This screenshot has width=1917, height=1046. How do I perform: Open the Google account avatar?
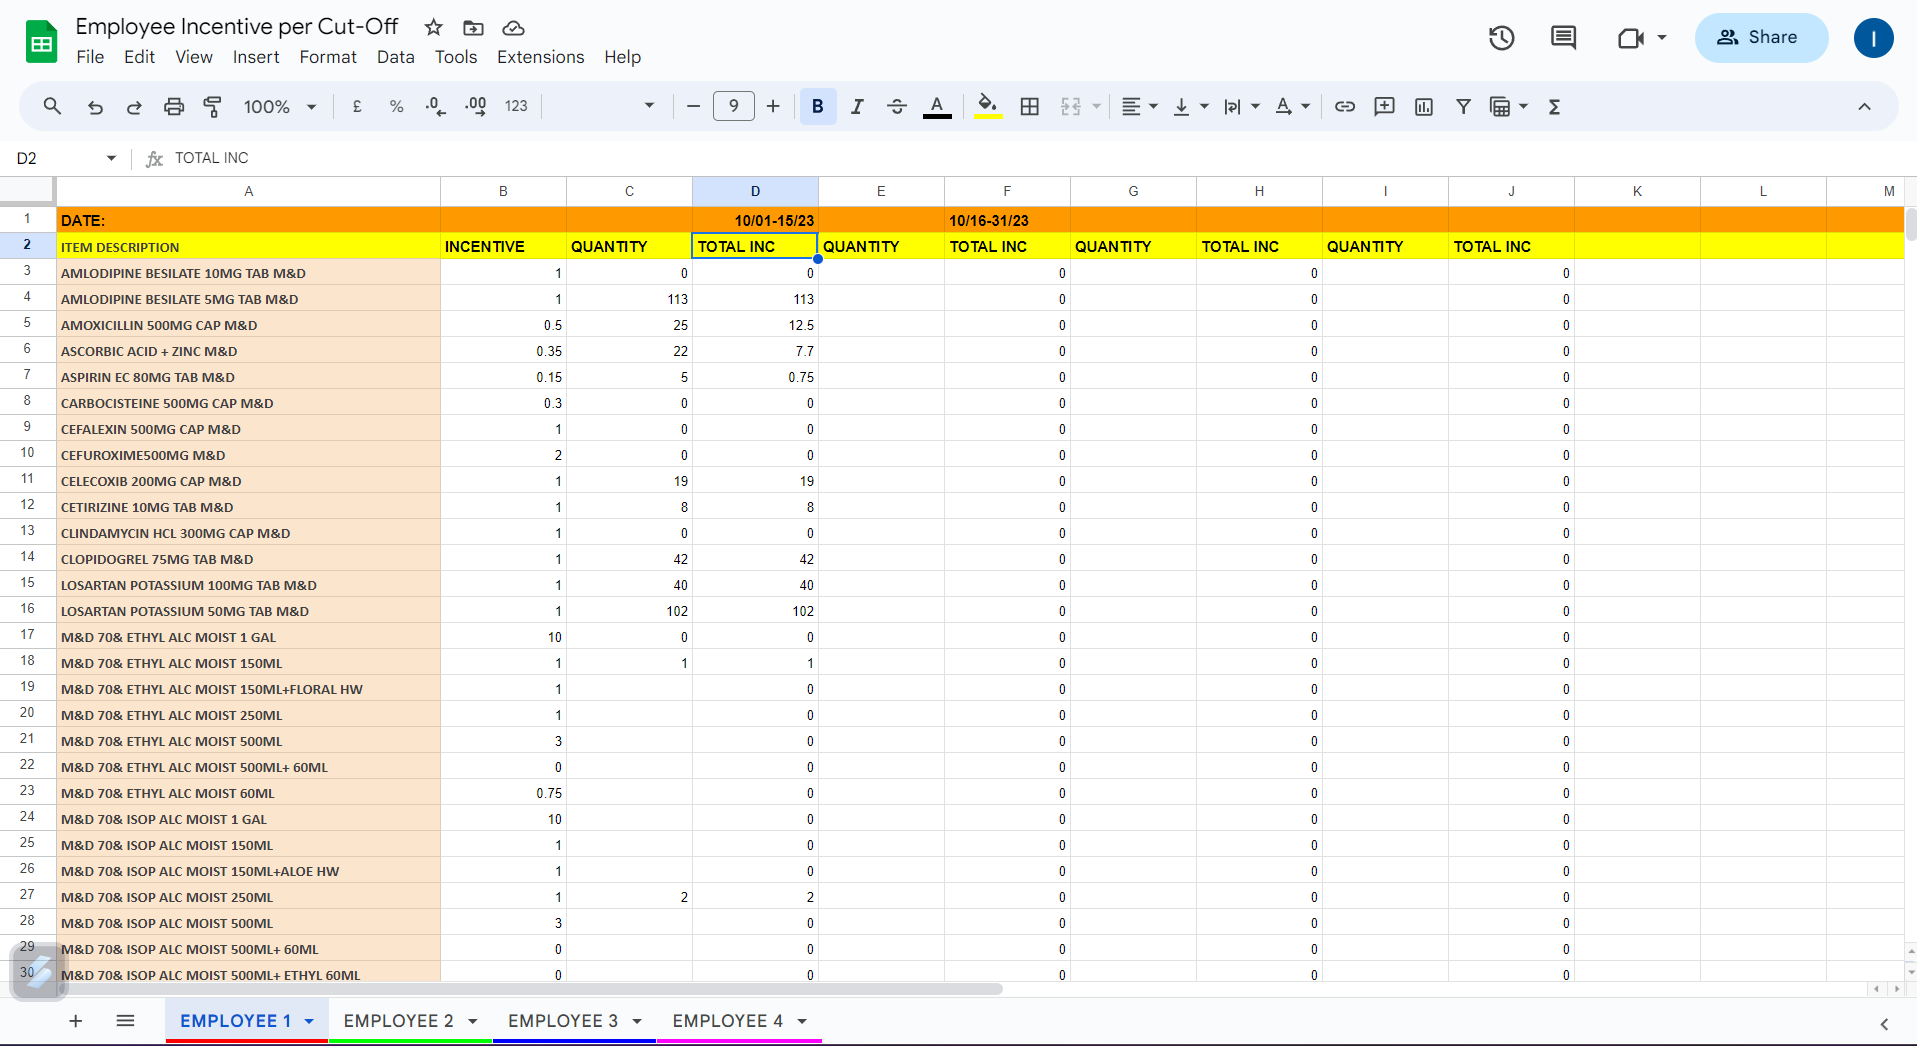[1873, 38]
